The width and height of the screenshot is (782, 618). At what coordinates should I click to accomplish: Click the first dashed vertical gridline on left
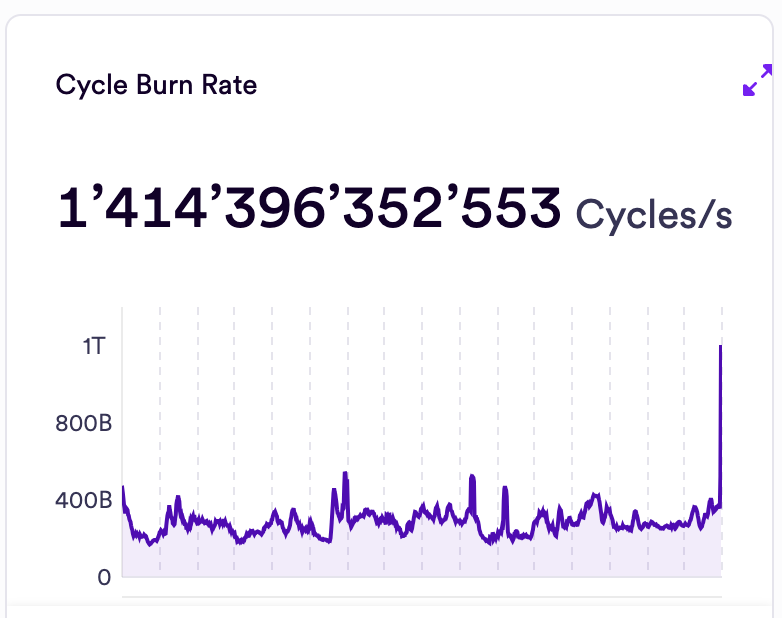160,400
